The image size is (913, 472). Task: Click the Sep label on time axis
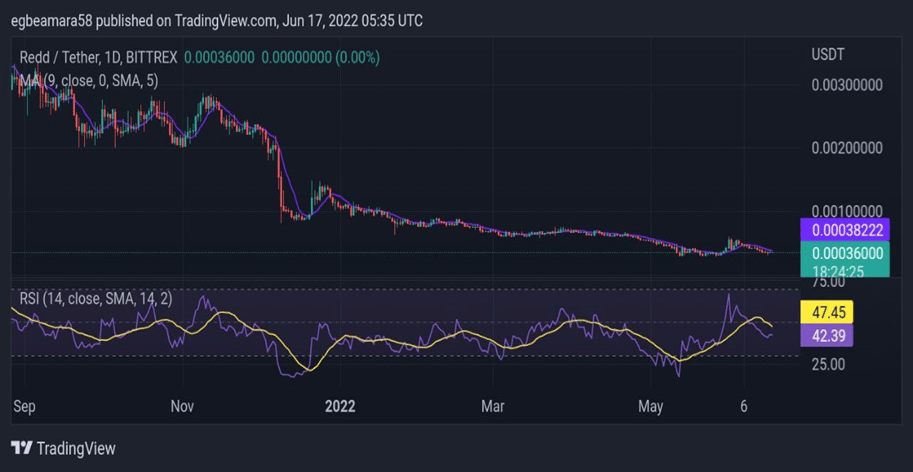point(26,407)
